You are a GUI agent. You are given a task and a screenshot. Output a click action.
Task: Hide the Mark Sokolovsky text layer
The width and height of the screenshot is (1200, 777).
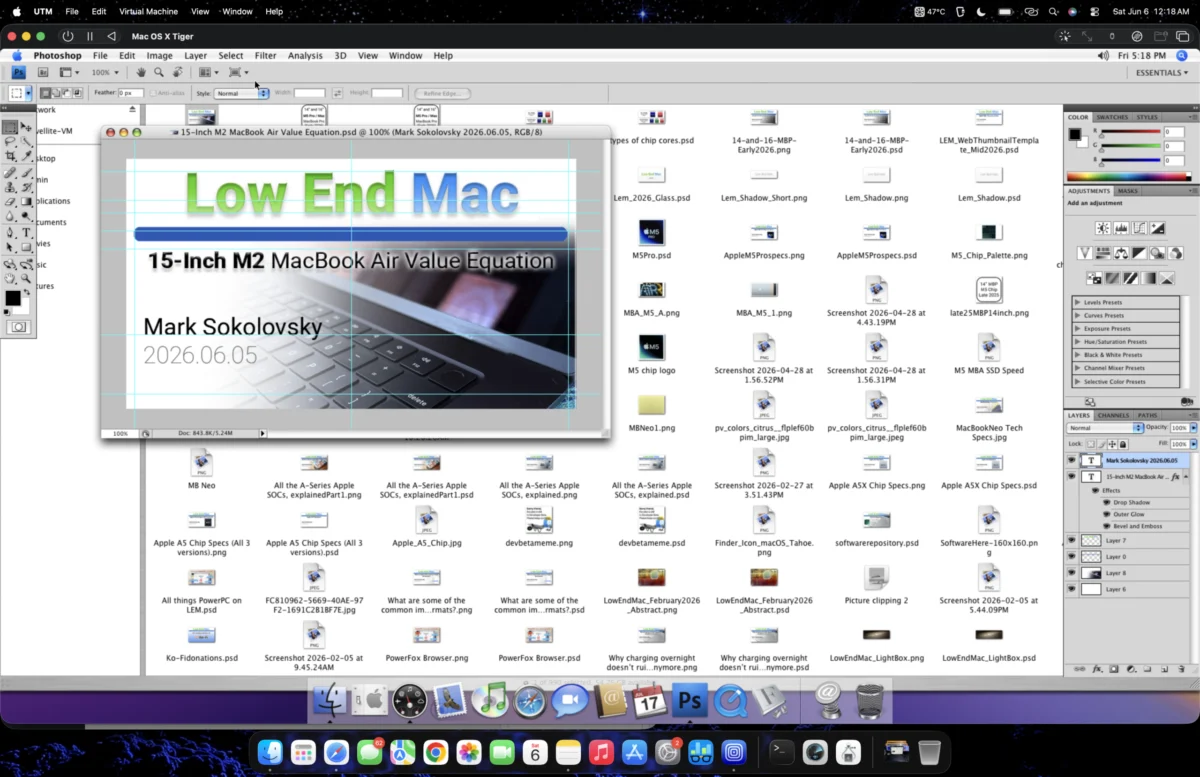(1071, 460)
